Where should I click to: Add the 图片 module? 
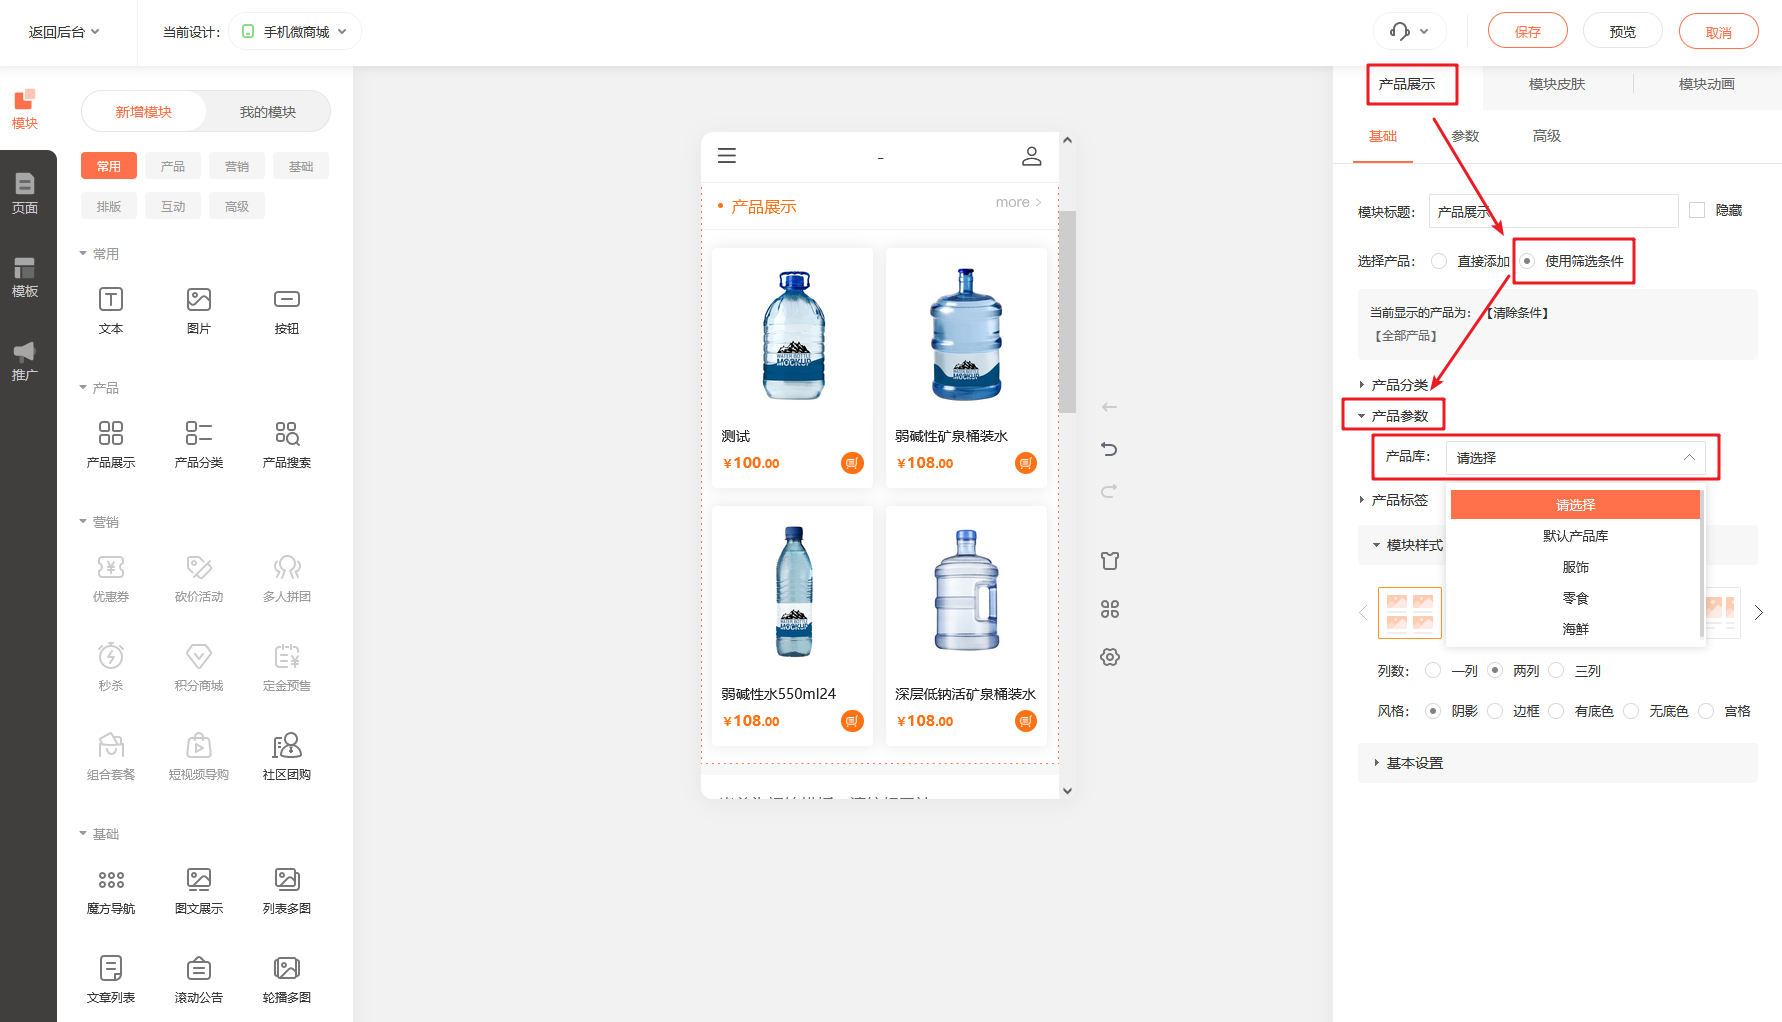coord(199,310)
